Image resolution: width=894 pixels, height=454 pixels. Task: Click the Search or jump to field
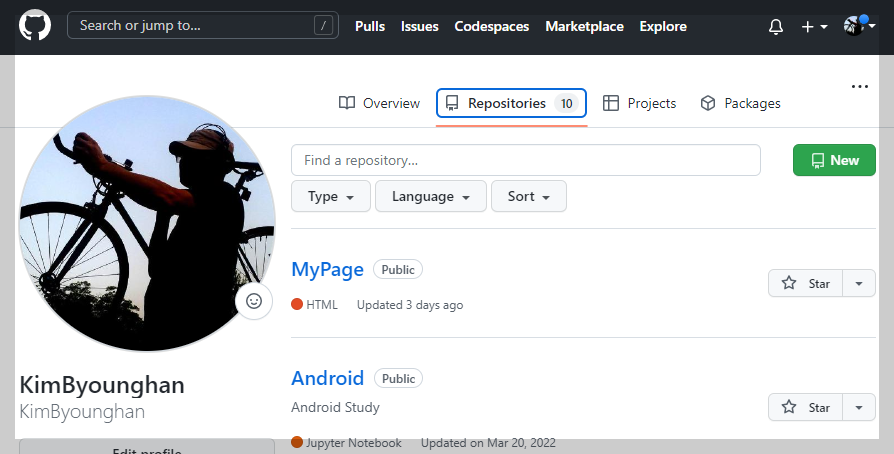point(202,26)
